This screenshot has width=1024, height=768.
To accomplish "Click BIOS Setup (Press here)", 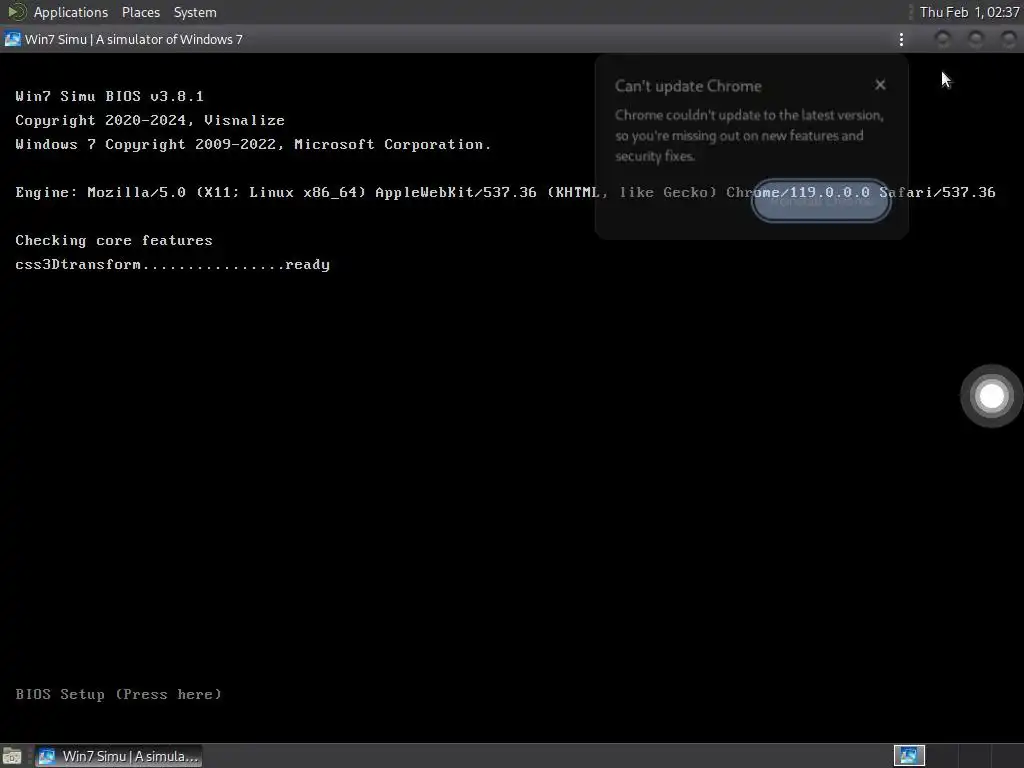I will (x=118, y=694).
